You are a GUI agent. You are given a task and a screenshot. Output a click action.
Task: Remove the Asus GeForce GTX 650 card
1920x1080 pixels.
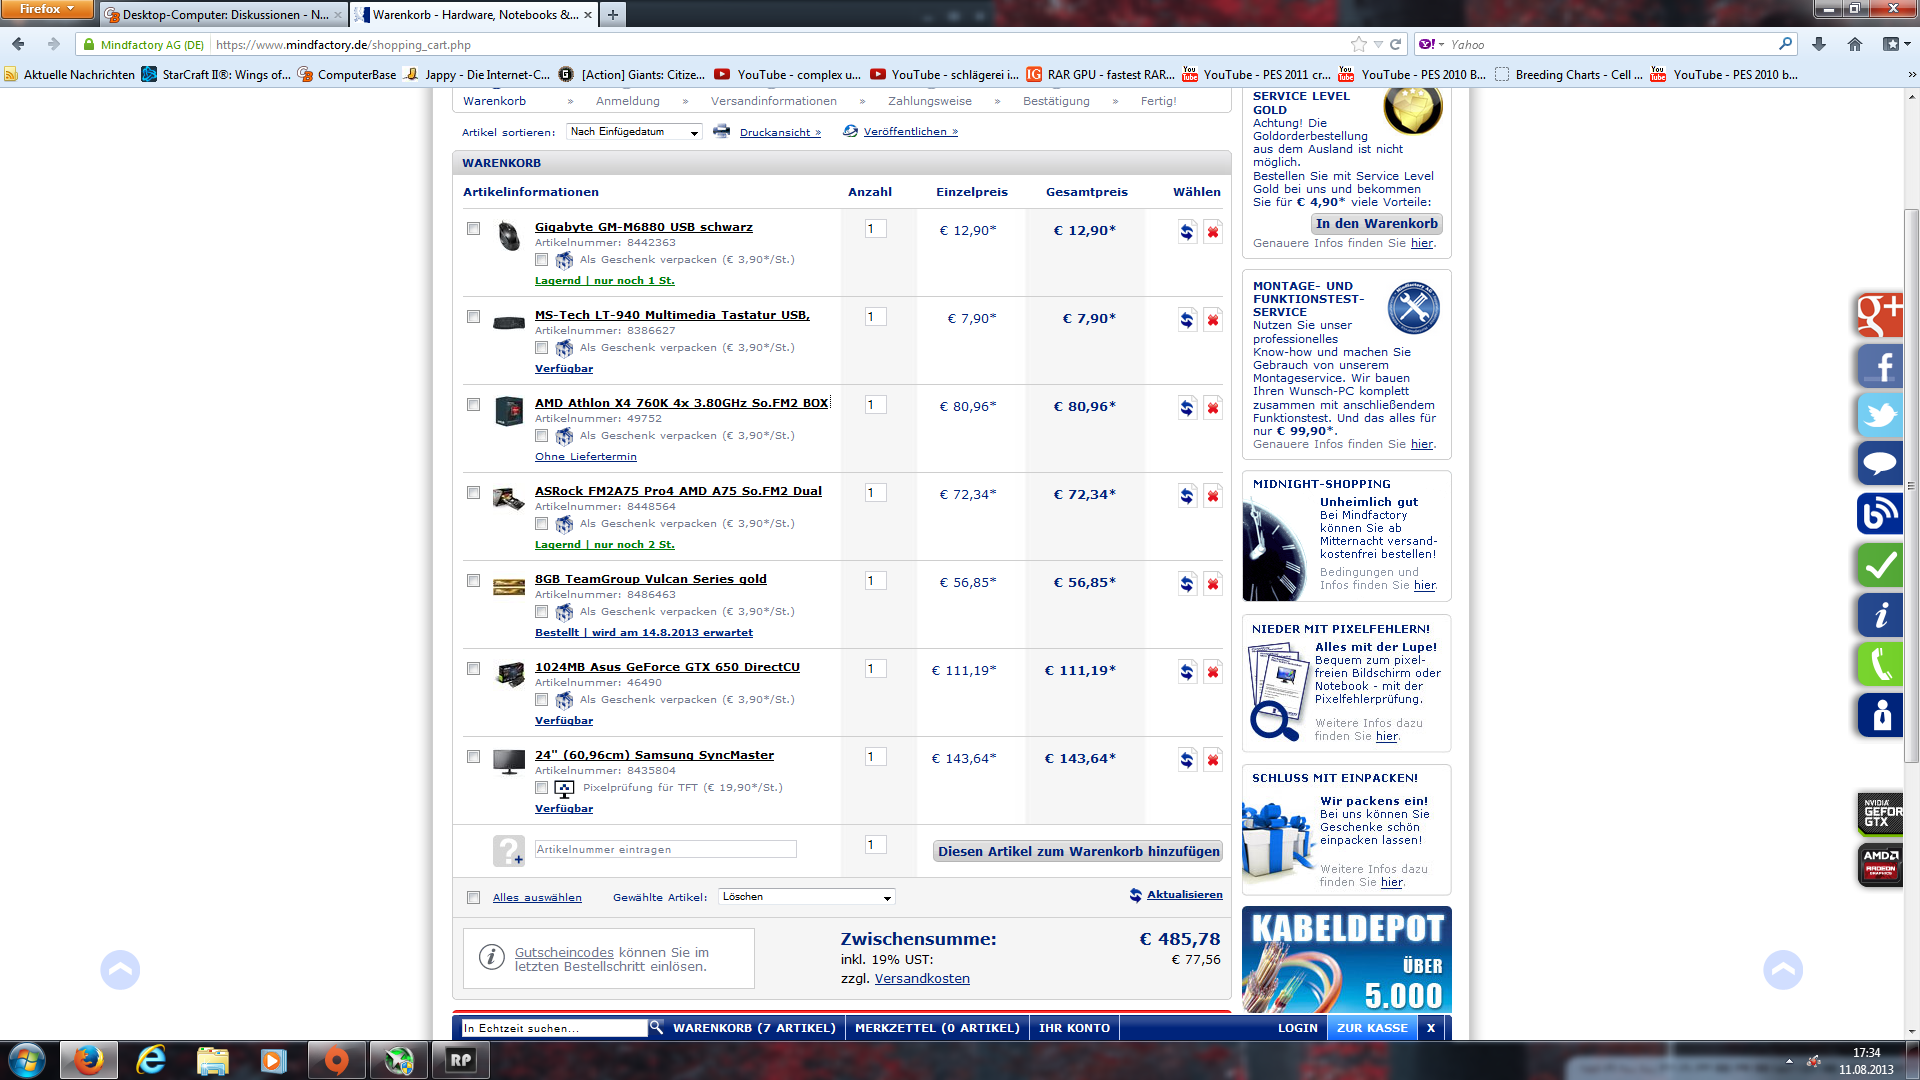pos(1213,672)
